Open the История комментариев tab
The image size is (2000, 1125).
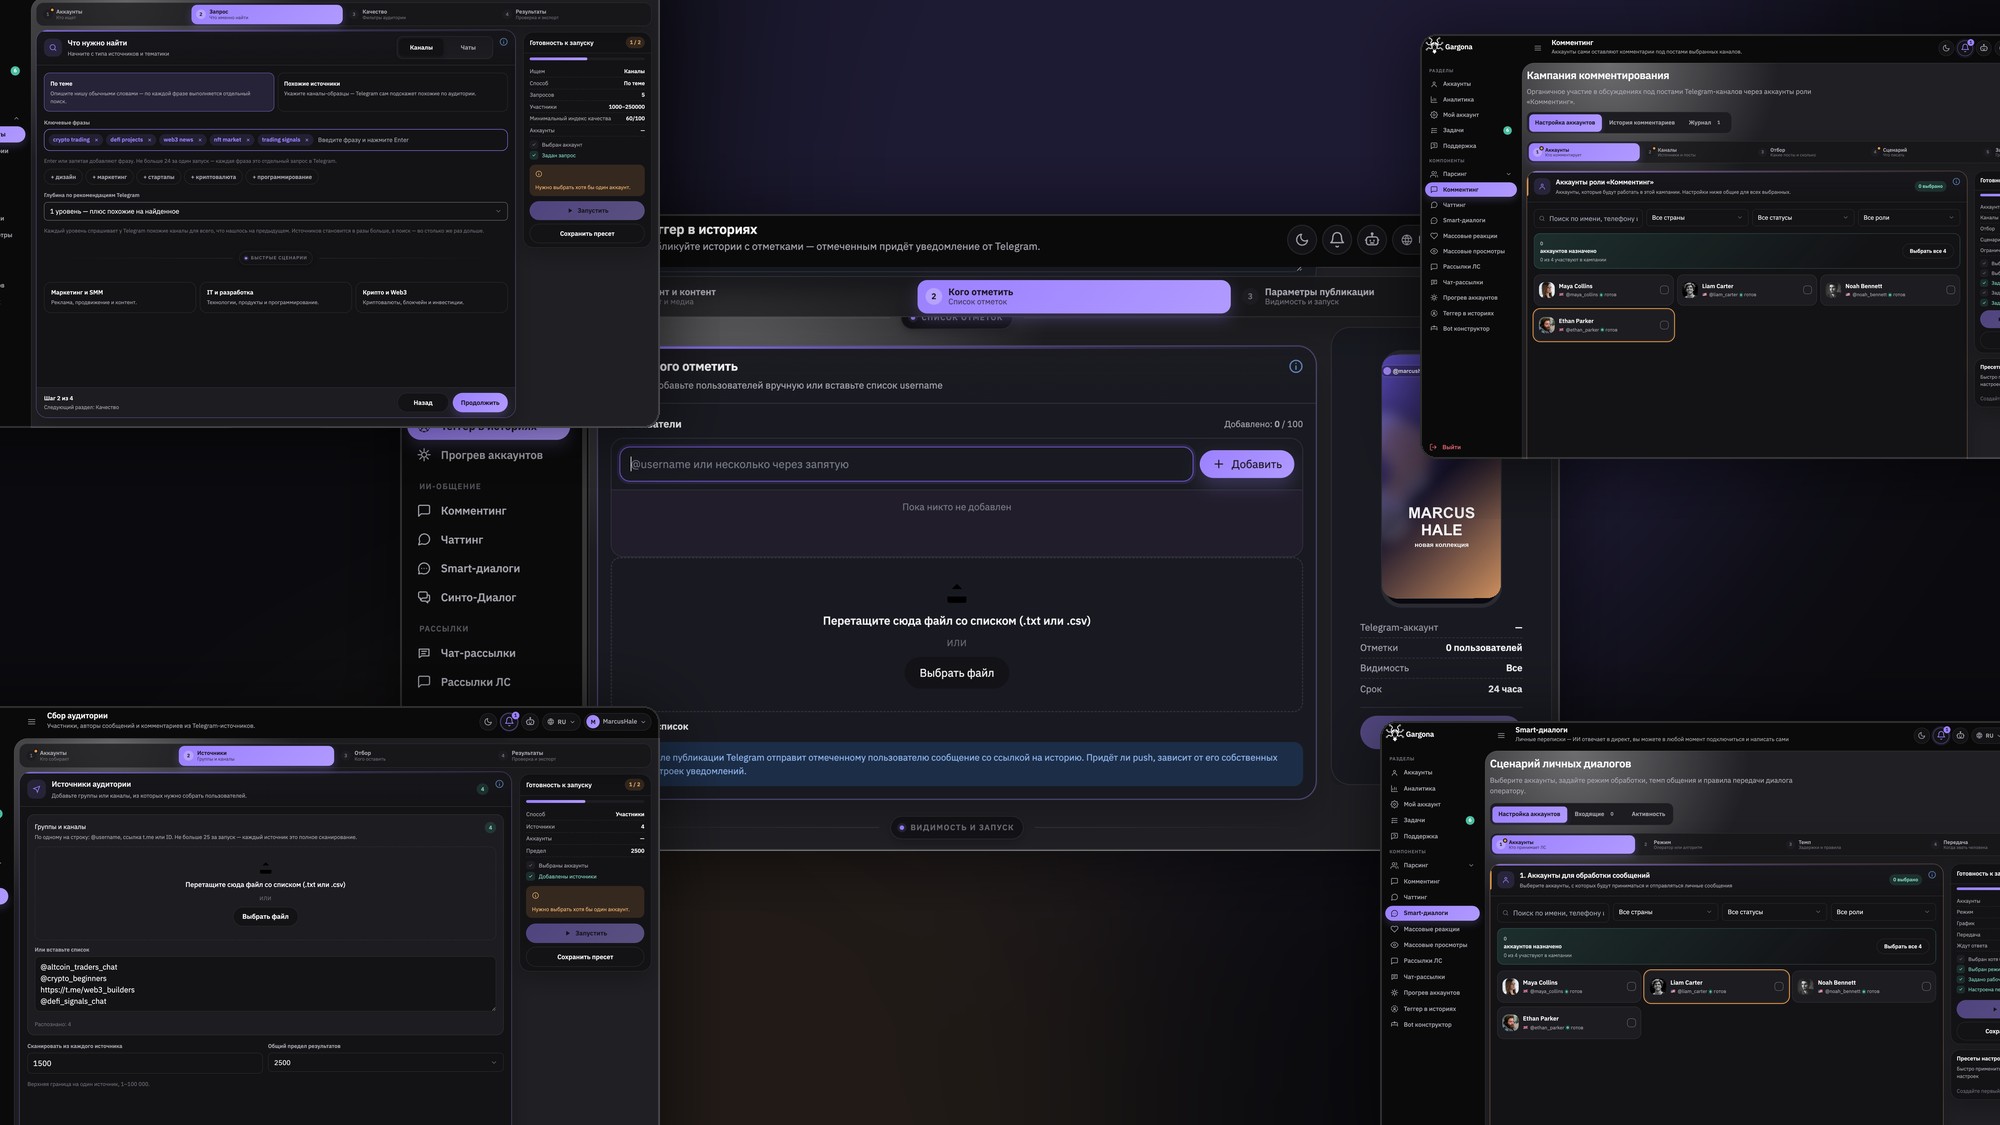(1641, 123)
